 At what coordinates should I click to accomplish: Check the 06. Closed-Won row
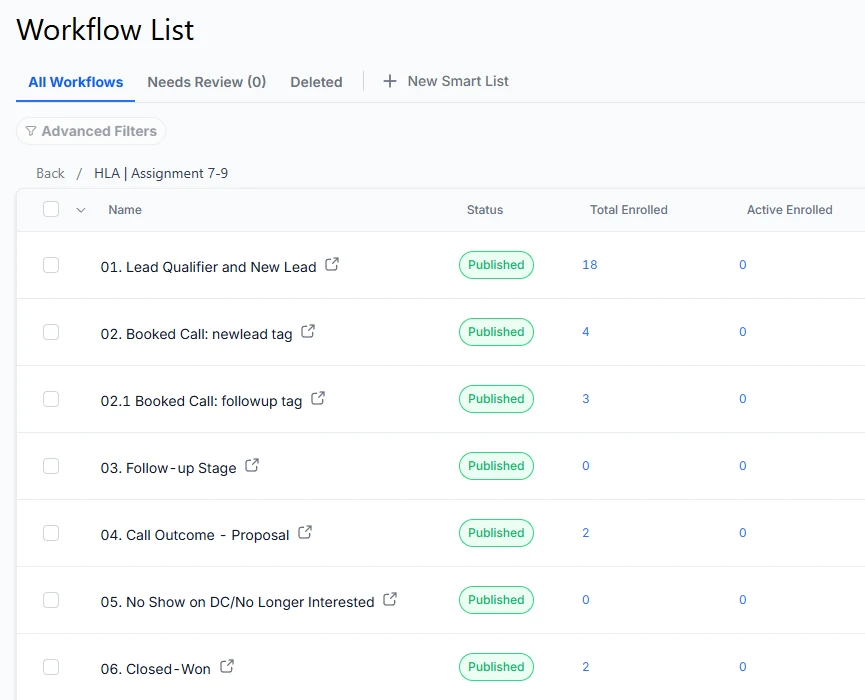pyautogui.click(x=51, y=667)
